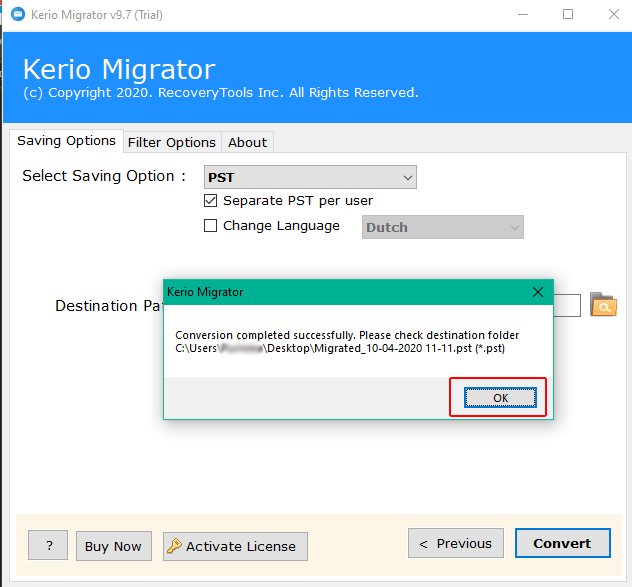Close the conversion completed dialog with X
This screenshot has width=632, height=587.
pyautogui.click(x=538, y=292)
